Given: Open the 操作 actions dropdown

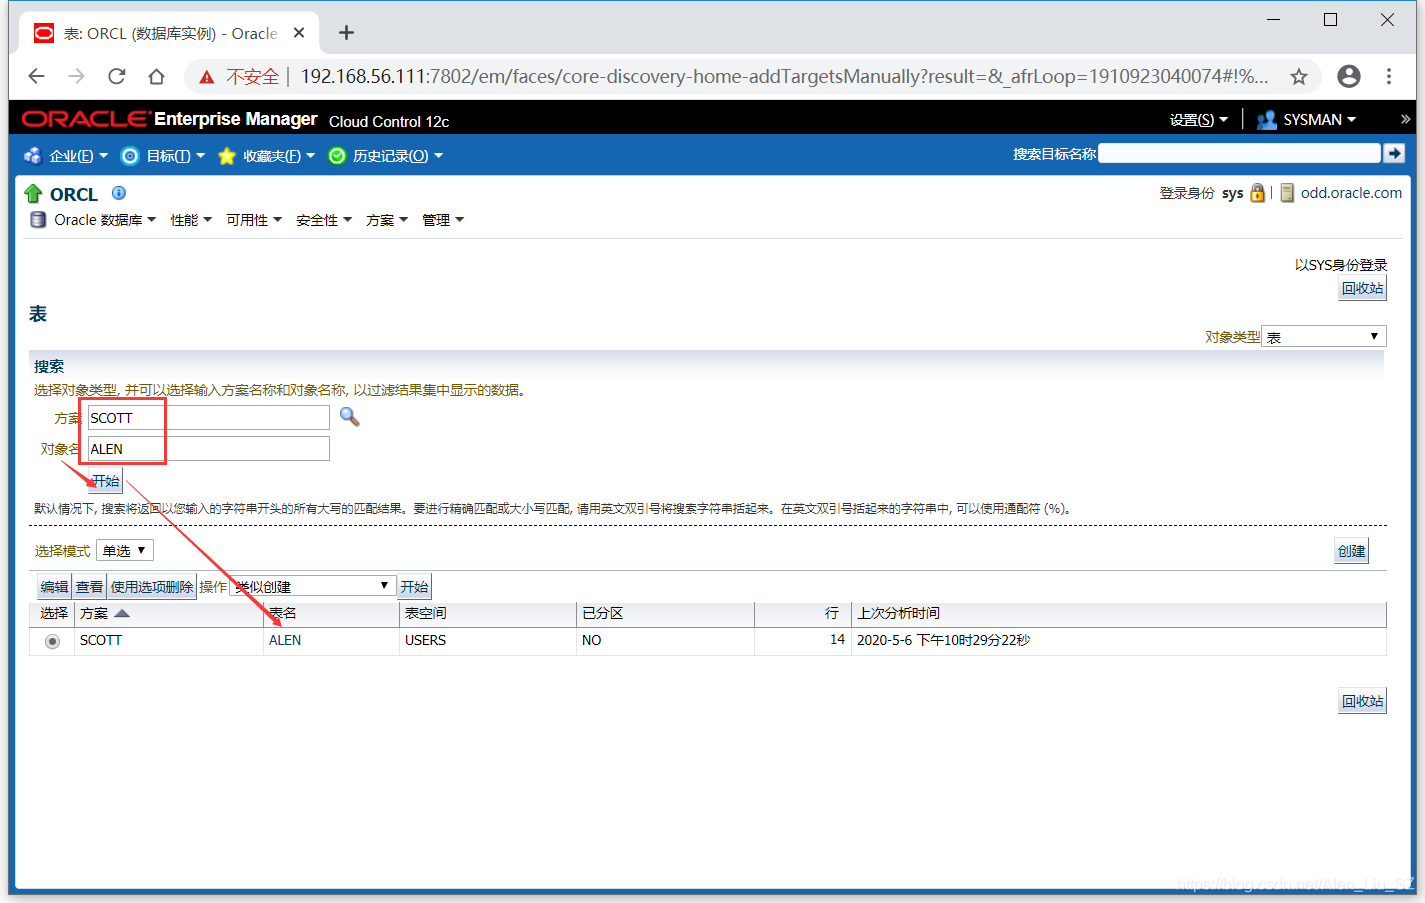Looking at the screenshot, I should (312, 587).
